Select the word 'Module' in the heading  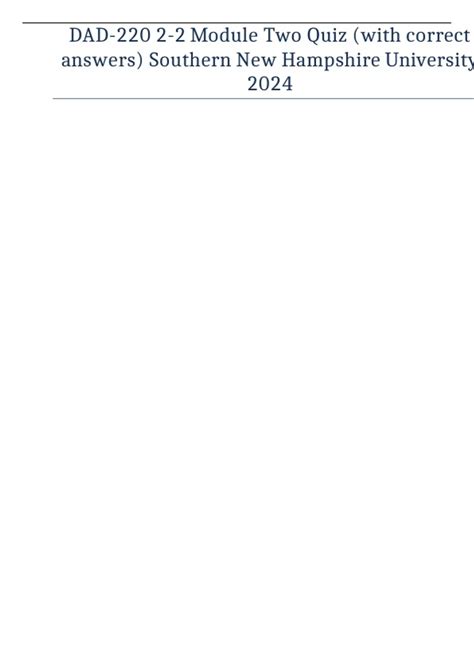pos(224,35)
